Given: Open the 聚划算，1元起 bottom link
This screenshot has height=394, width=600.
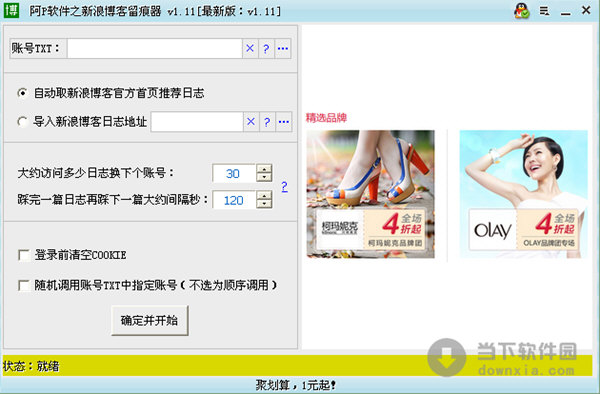Looking at the screenshot, I should tap(296, 385).
